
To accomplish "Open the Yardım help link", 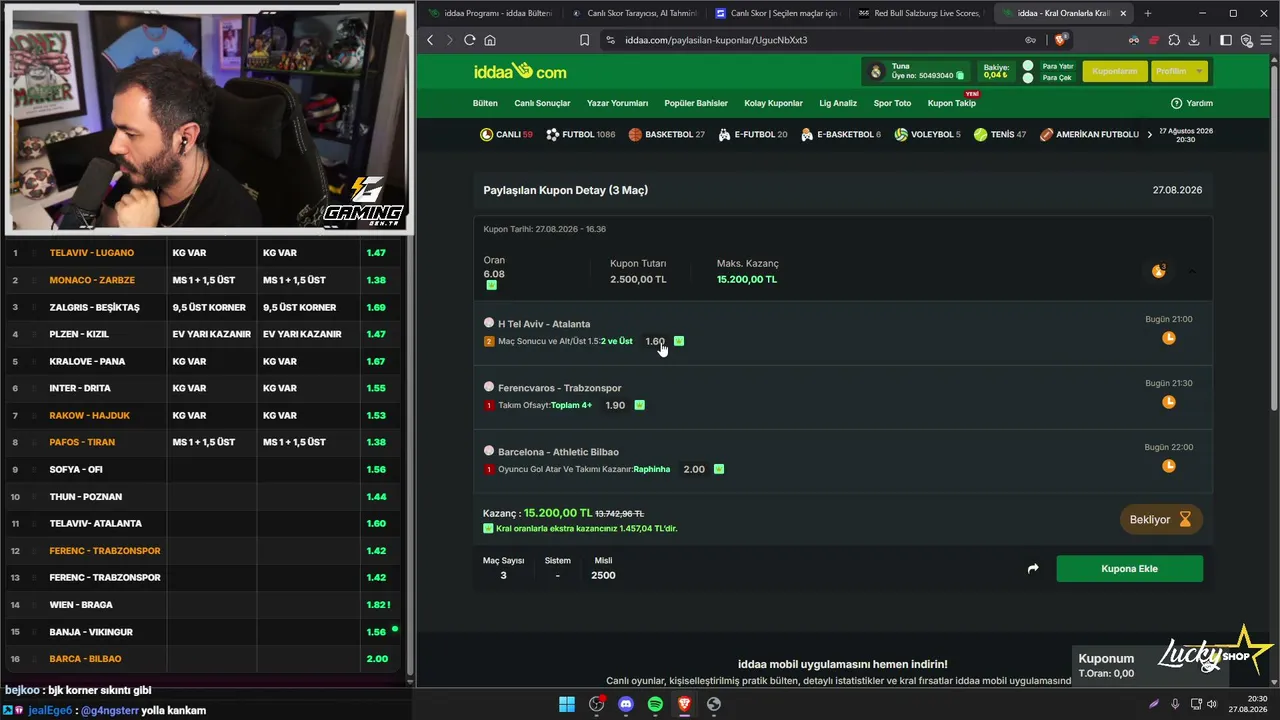I will 1192,103.
